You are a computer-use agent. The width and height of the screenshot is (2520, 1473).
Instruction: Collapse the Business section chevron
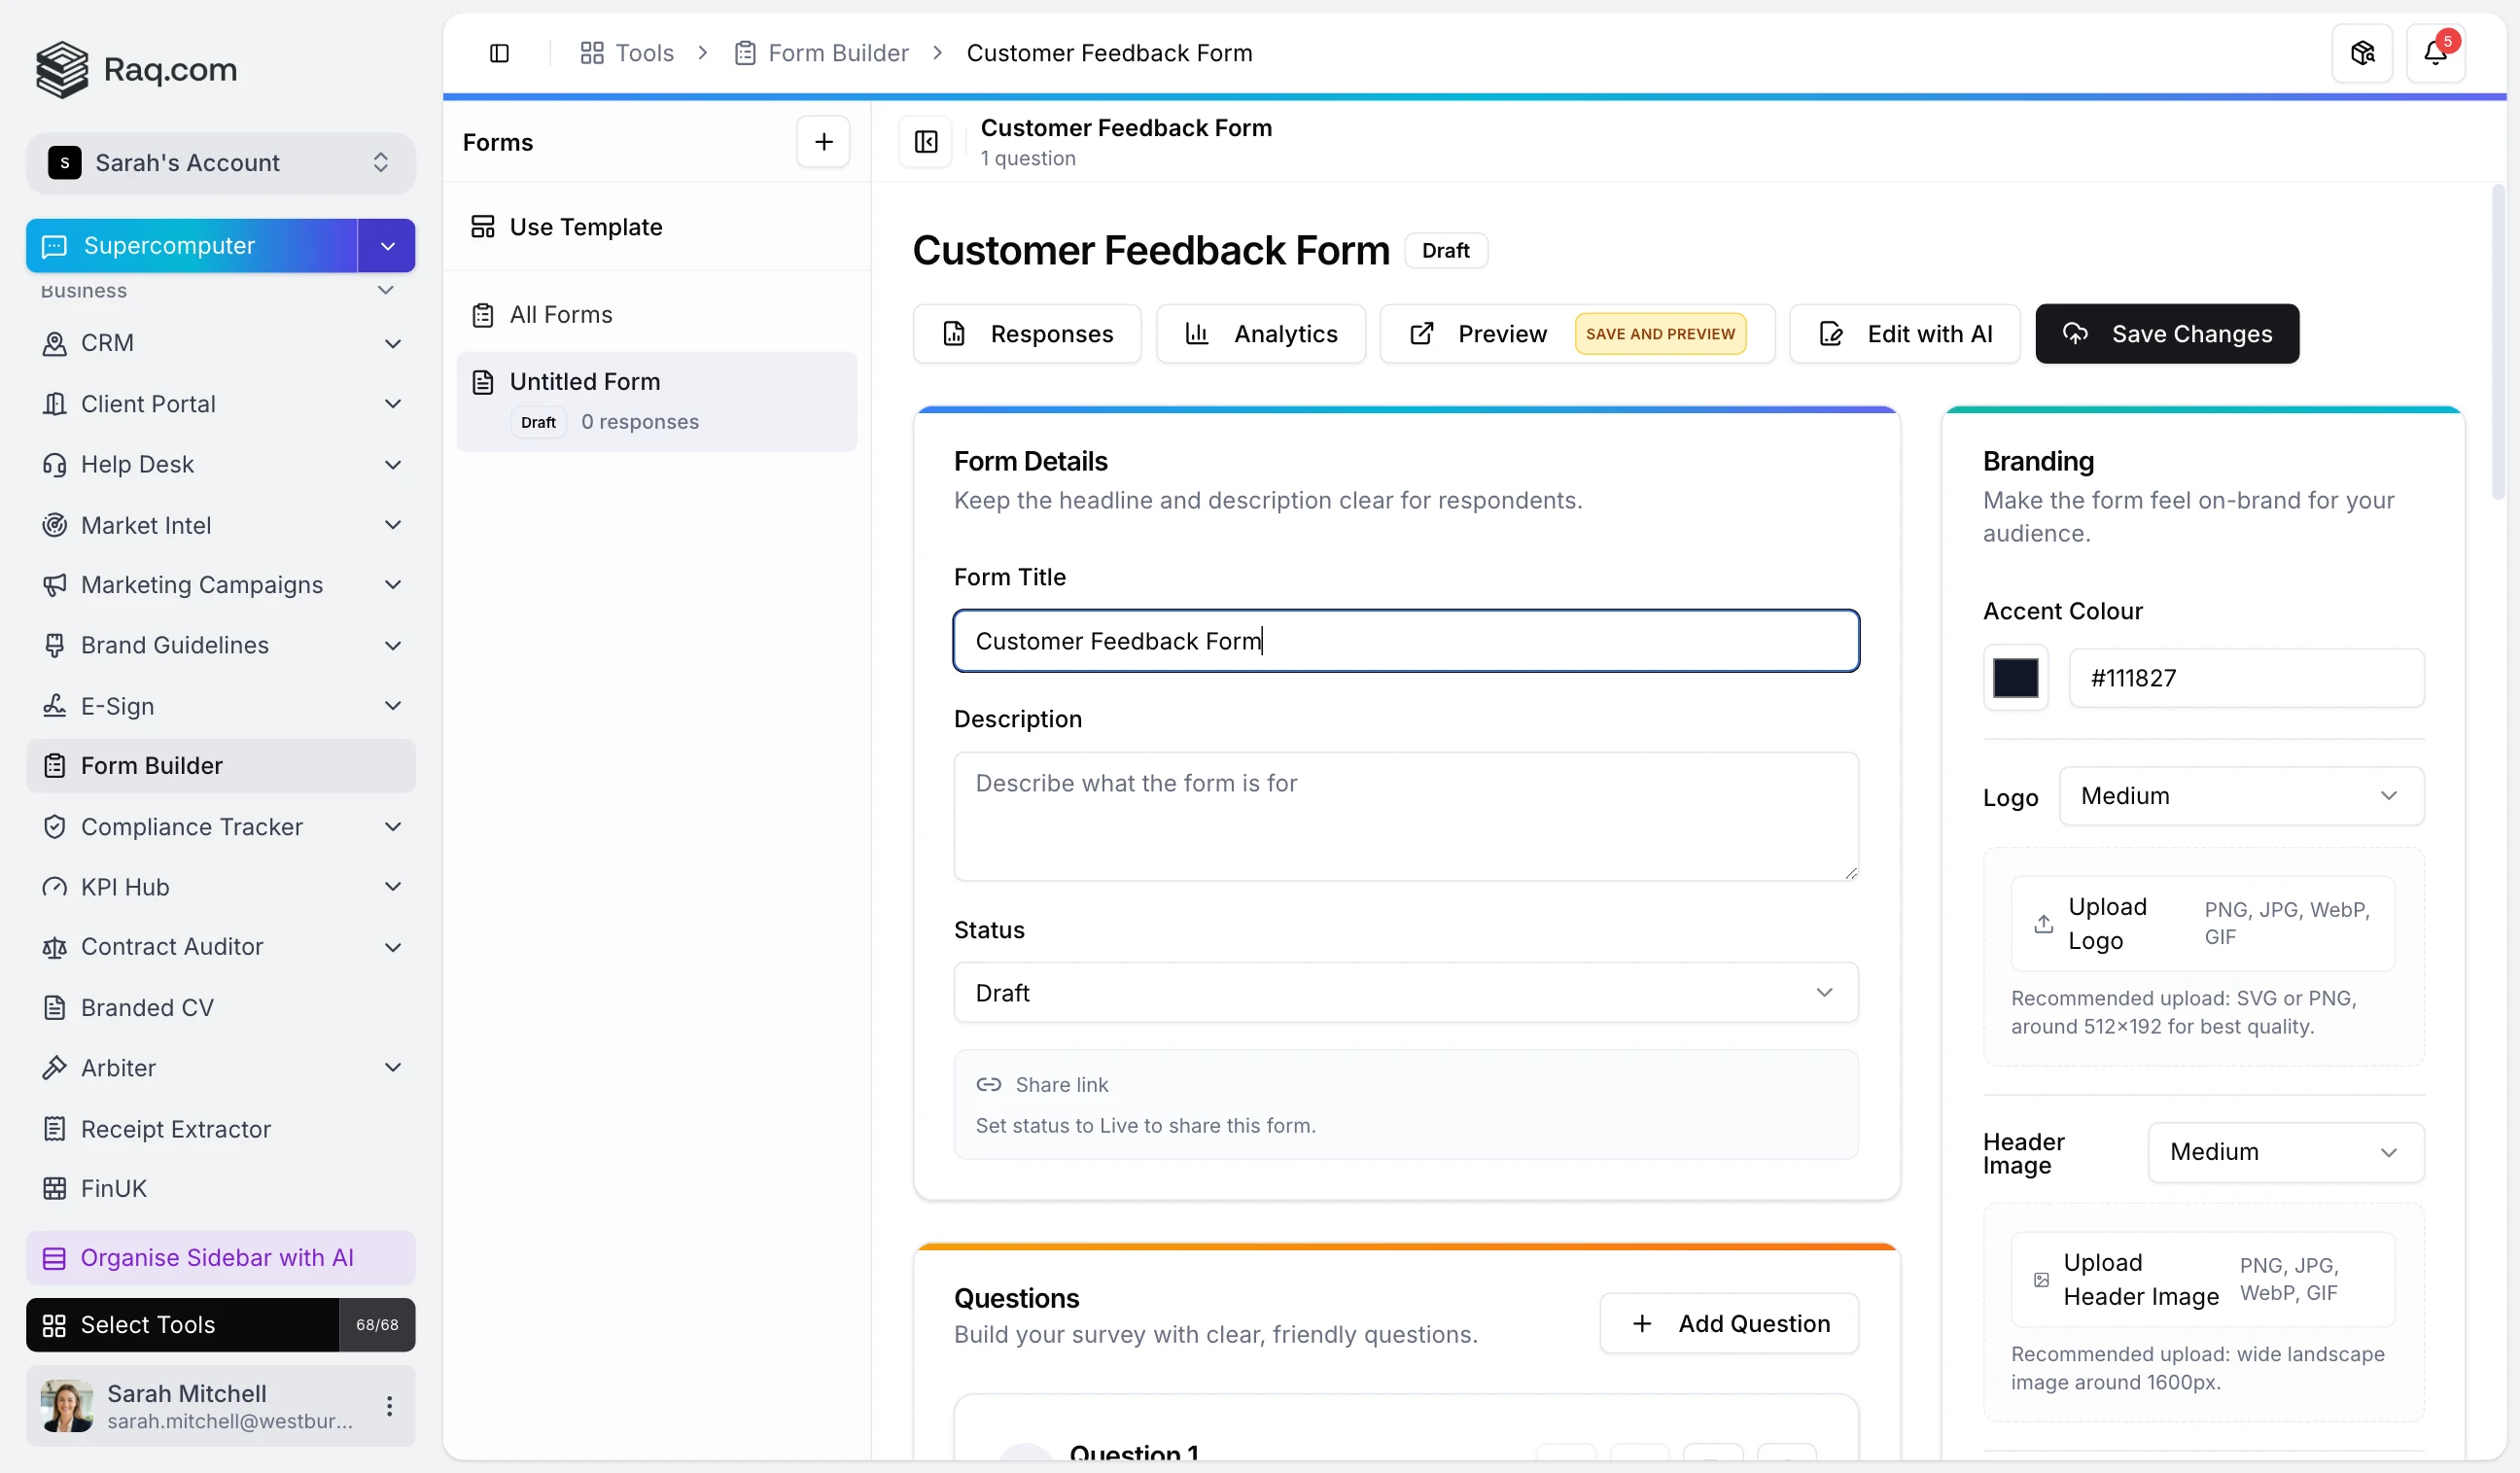pos(386,290)
